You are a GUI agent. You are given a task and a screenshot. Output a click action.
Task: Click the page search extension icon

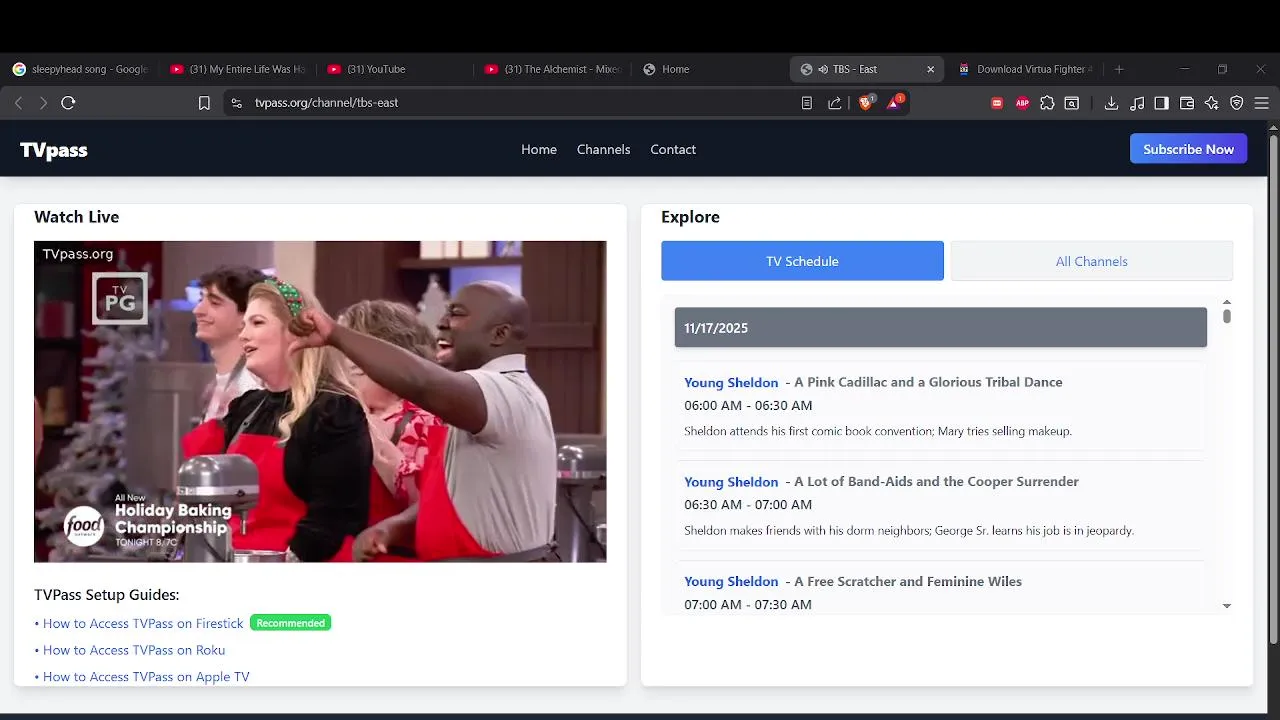[1072, 103]
